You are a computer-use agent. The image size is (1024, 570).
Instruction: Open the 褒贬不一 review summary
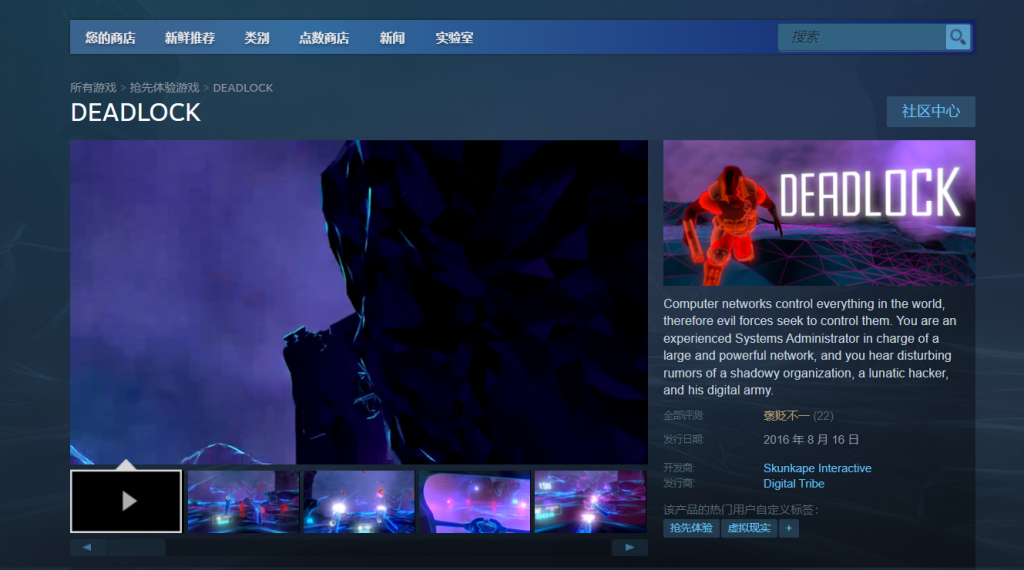click(786, 416)
